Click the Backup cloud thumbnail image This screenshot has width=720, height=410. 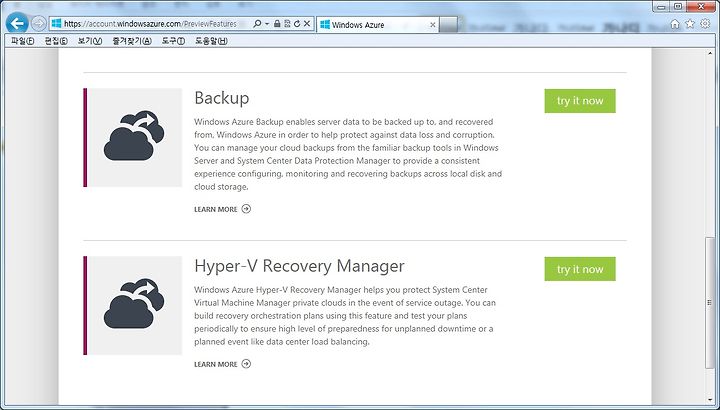tap(133, 138)
